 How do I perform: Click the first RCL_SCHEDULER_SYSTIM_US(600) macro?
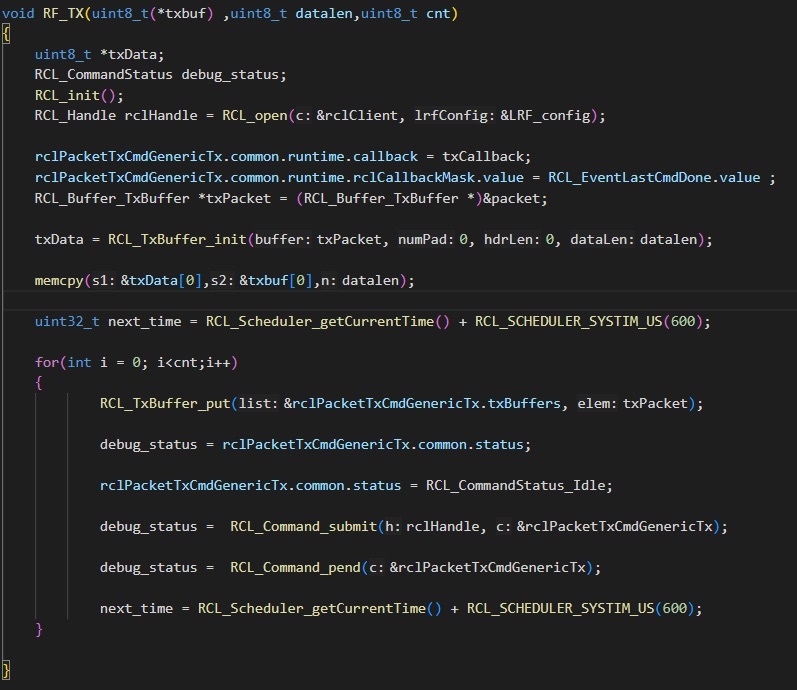[589, 321]
